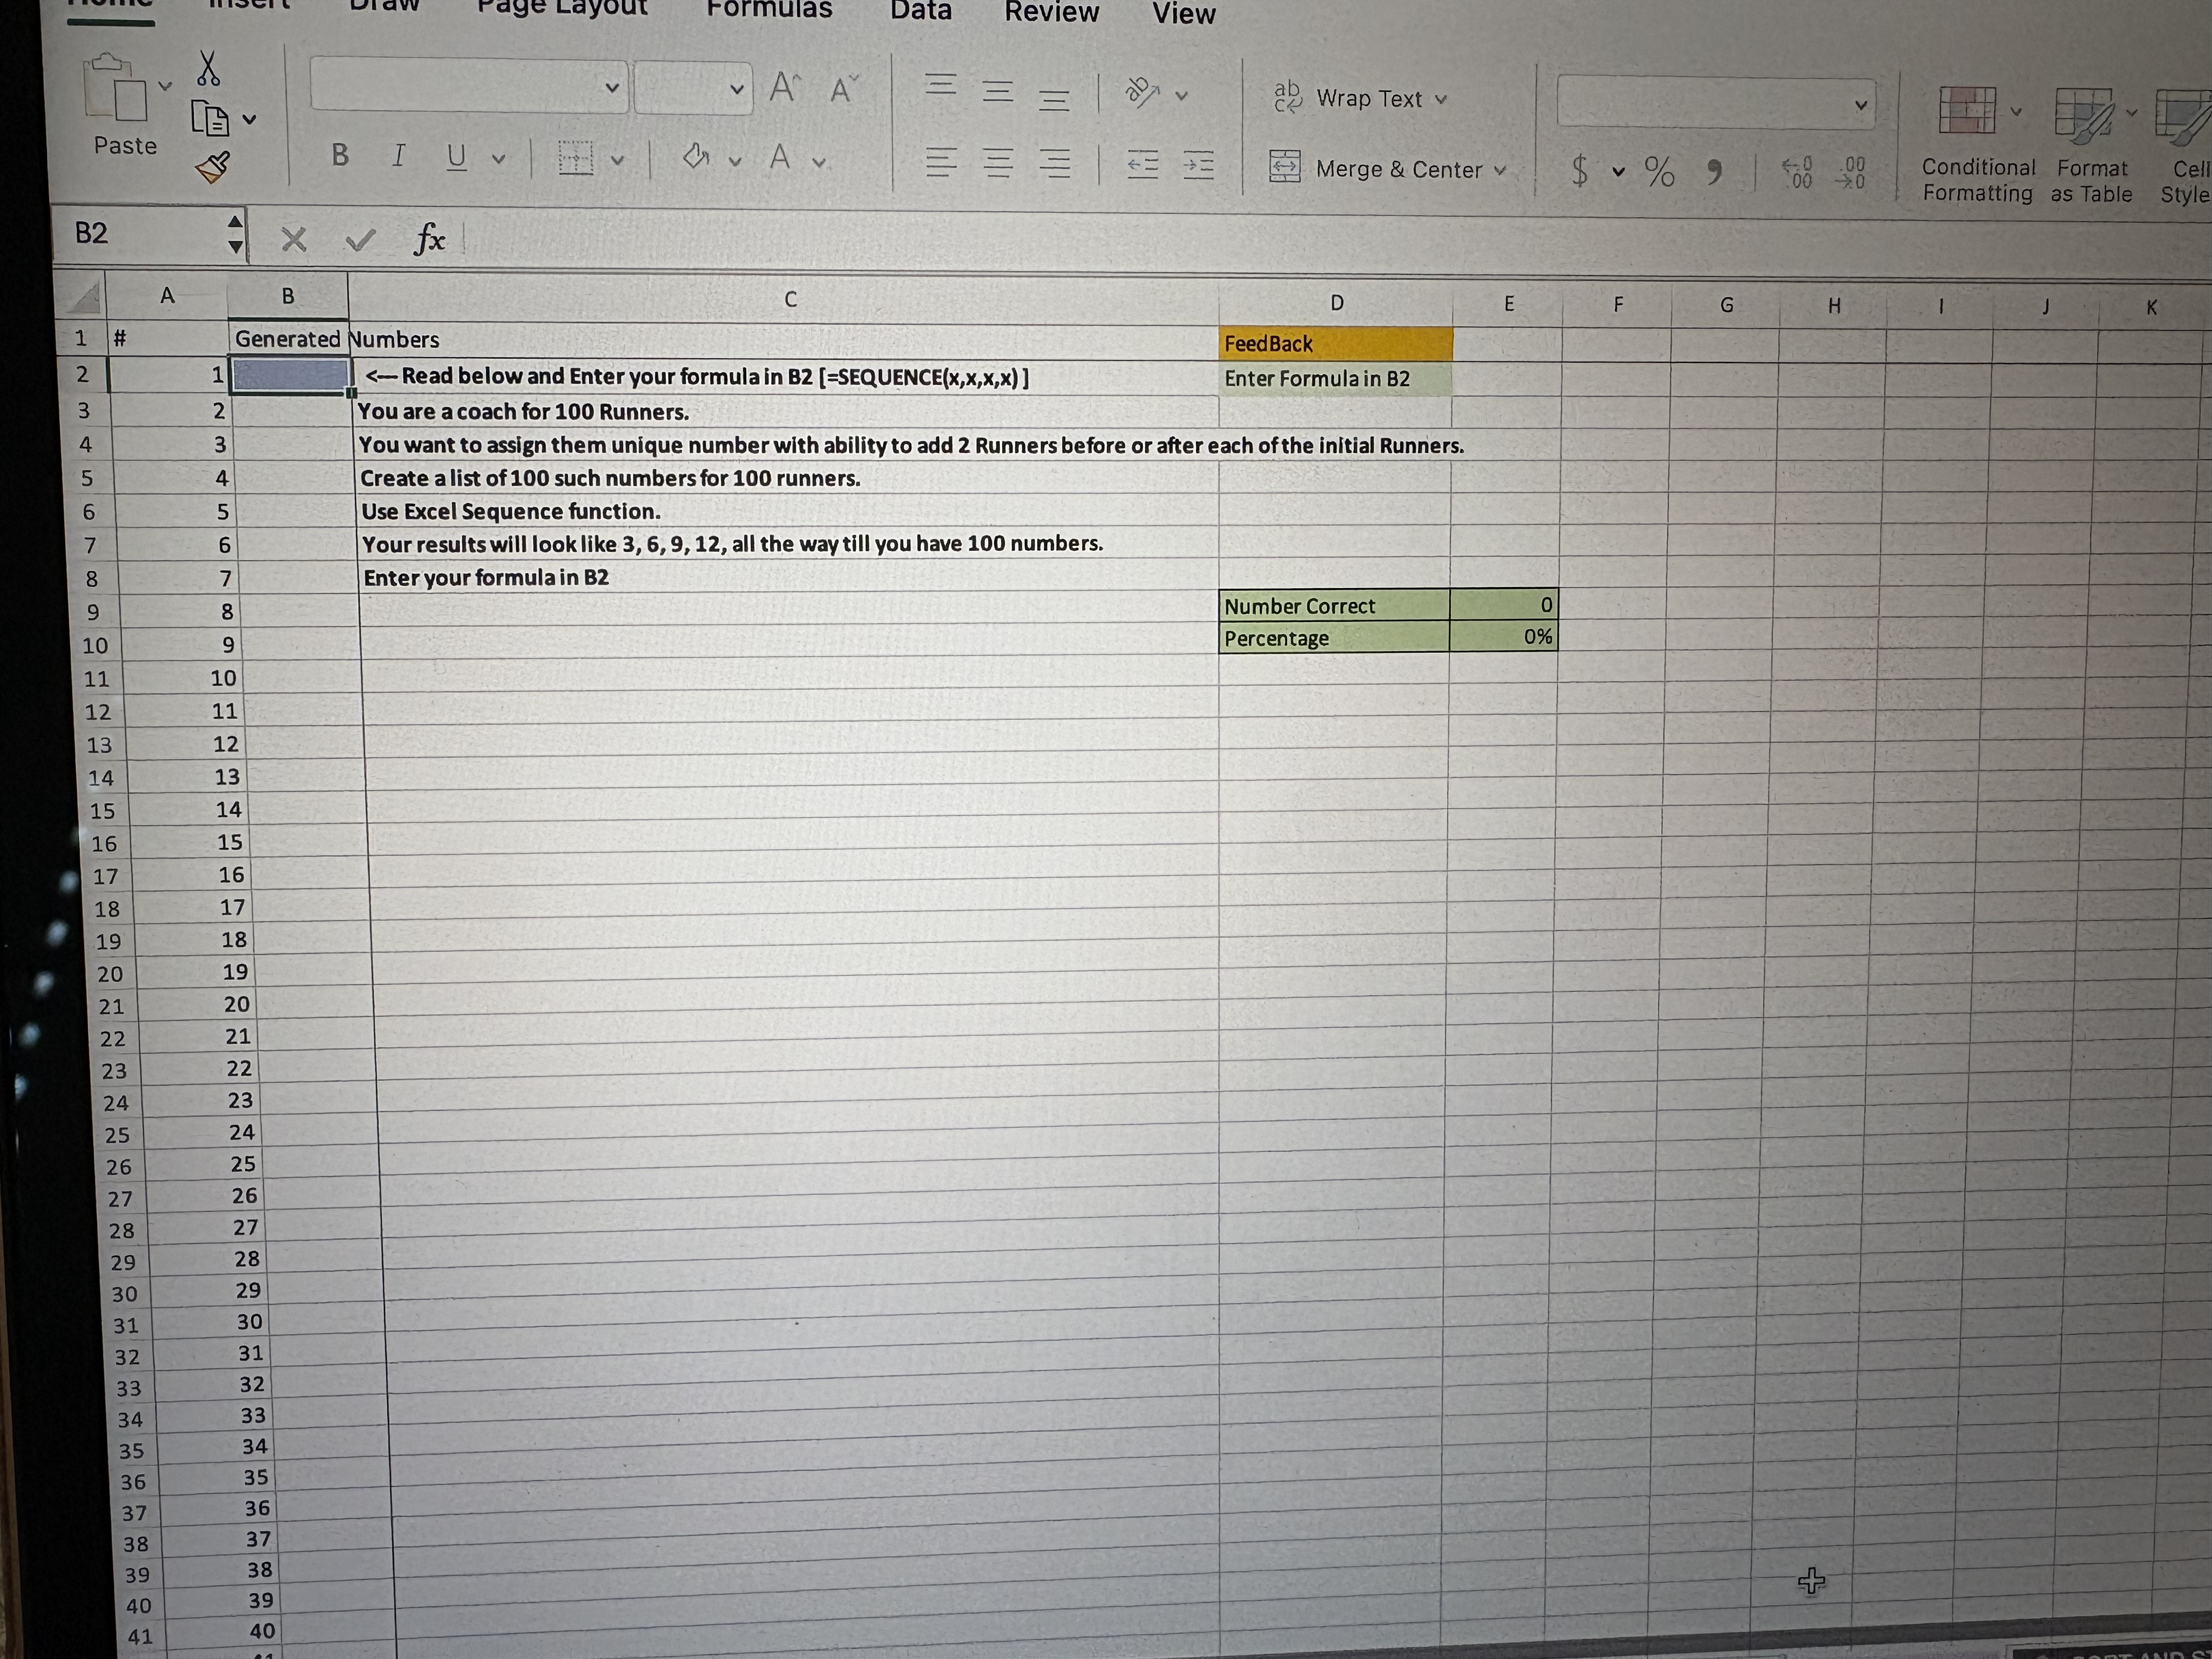Image resolution: width=2212 pixels, height=1659 pixels.
Task: Click the Increase Decimal icon
Action: [1798, 172]
